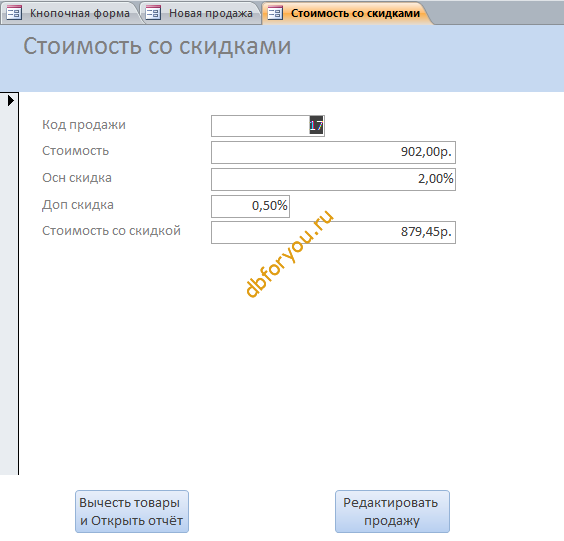This screenshot has height=541, width=564.
Task: Click the Вычесть товары и Открыть отчёт button
Action: (132, 511)
